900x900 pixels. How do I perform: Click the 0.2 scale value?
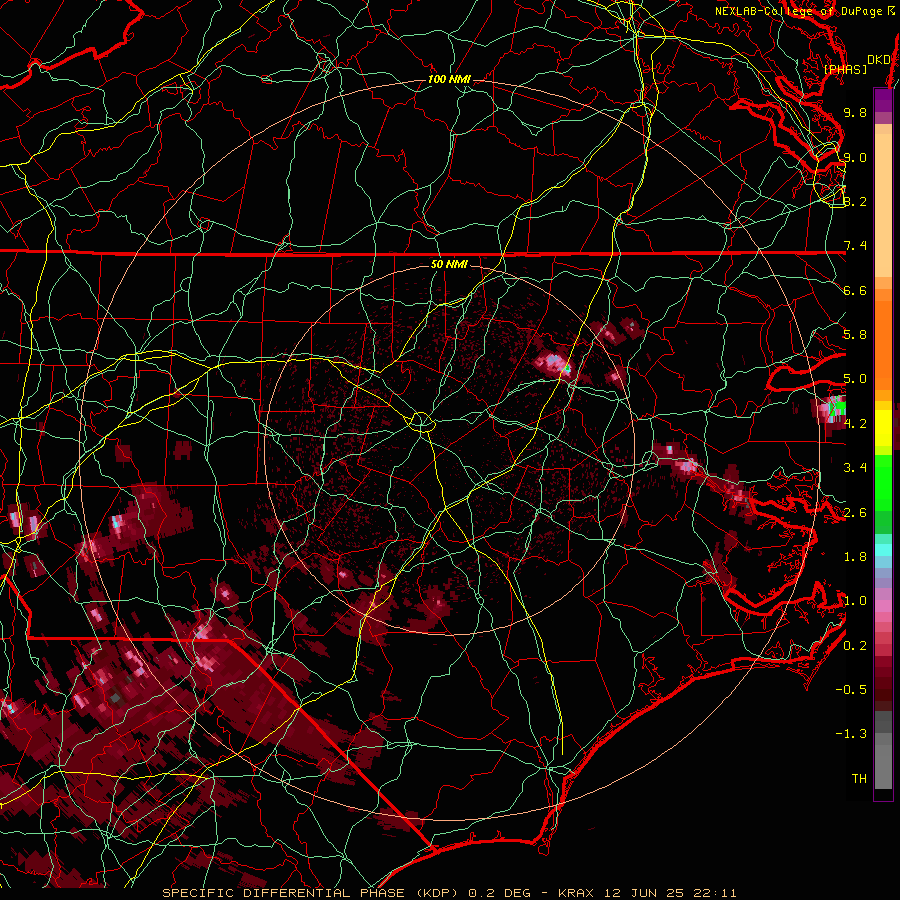[855, 646]
